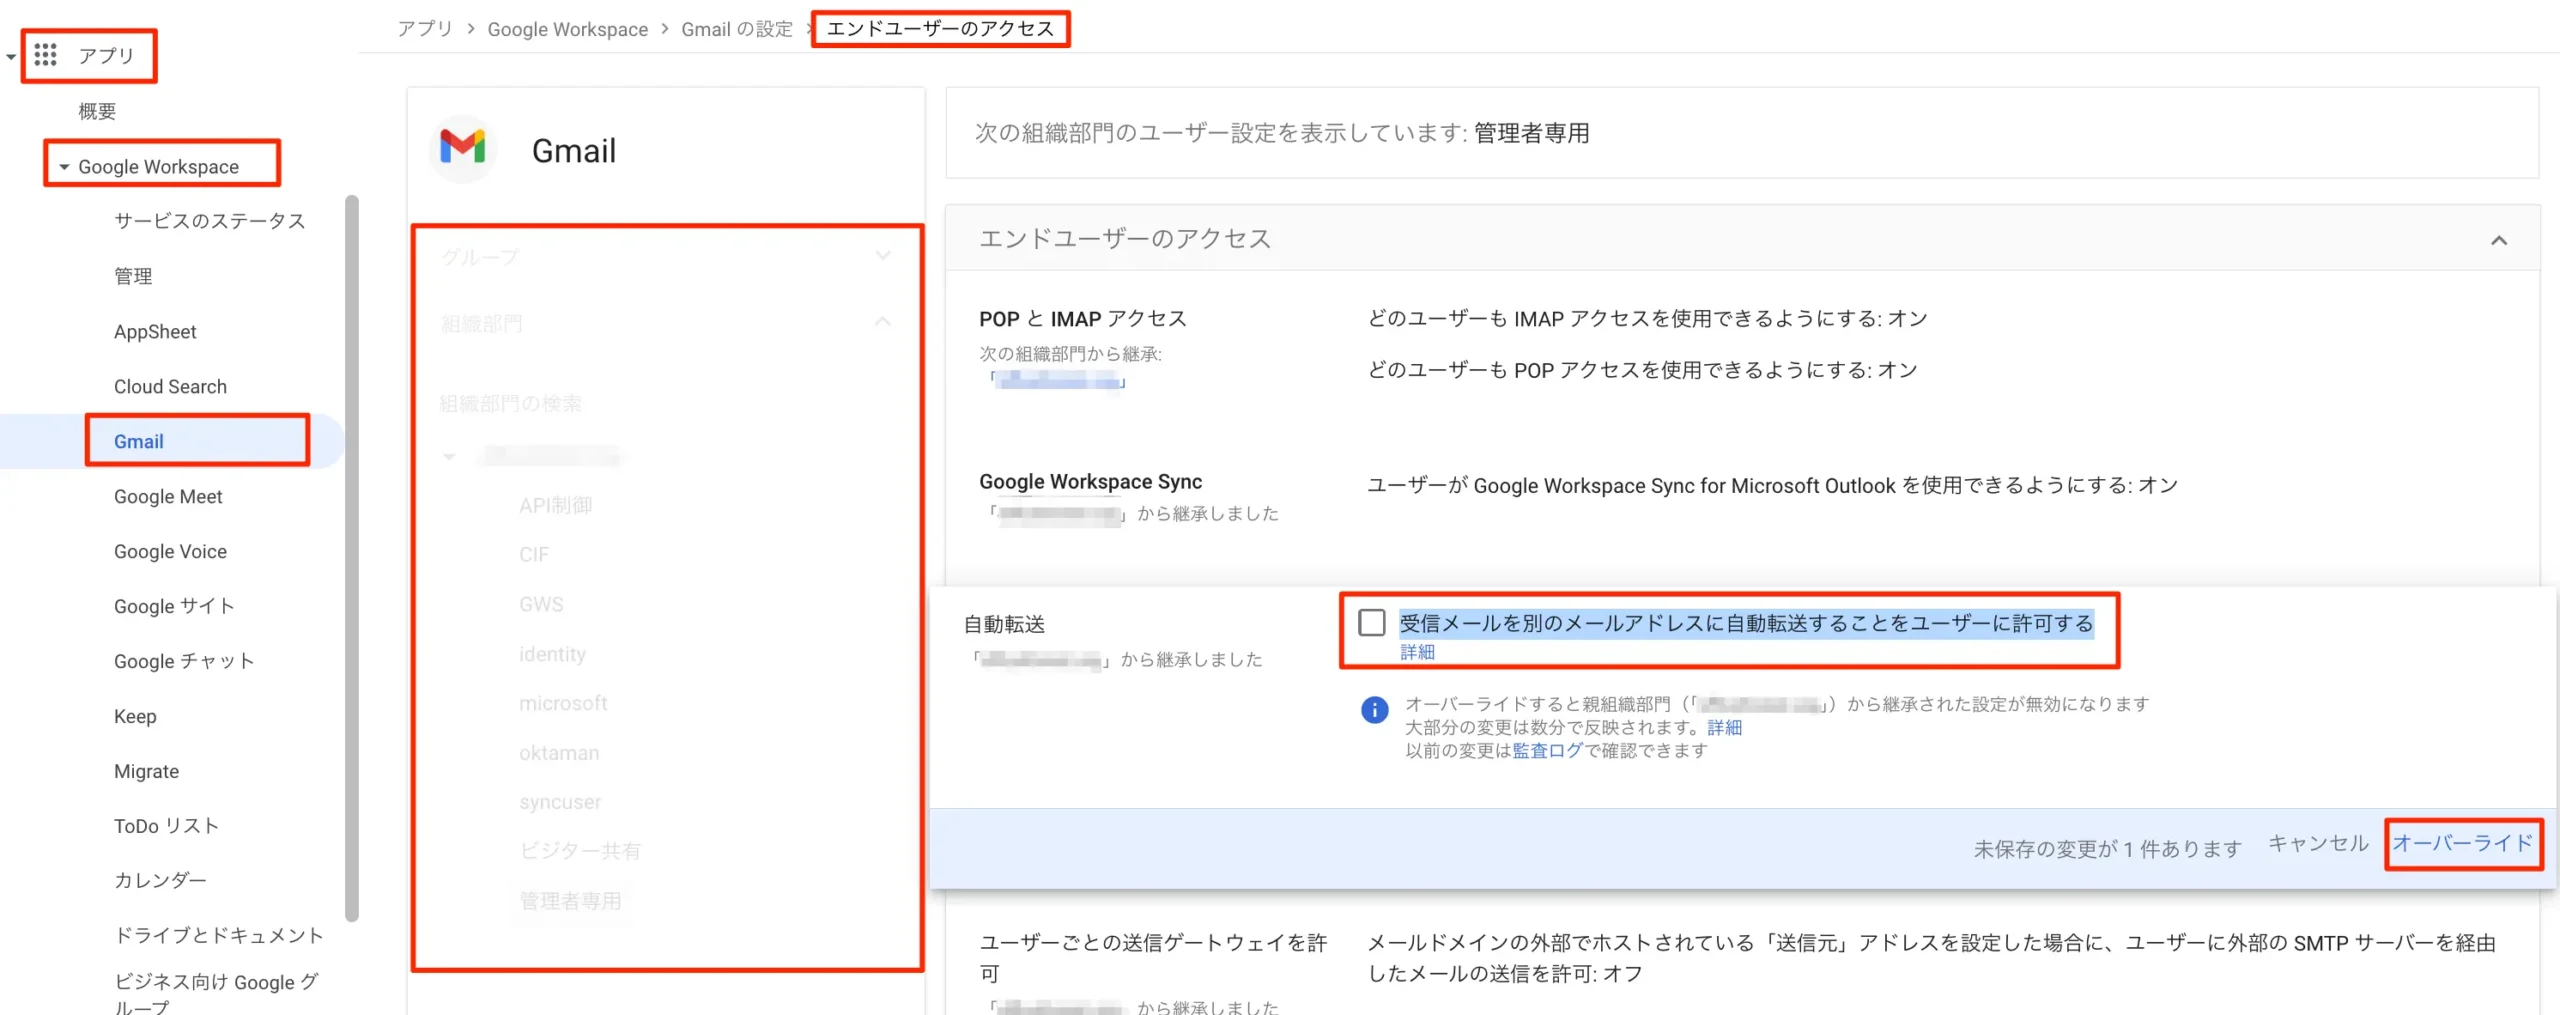Click the キャンセル button
The width and height of the screenshot is (2560, 1015).
pyautogui.click(x=2317, y=843)
